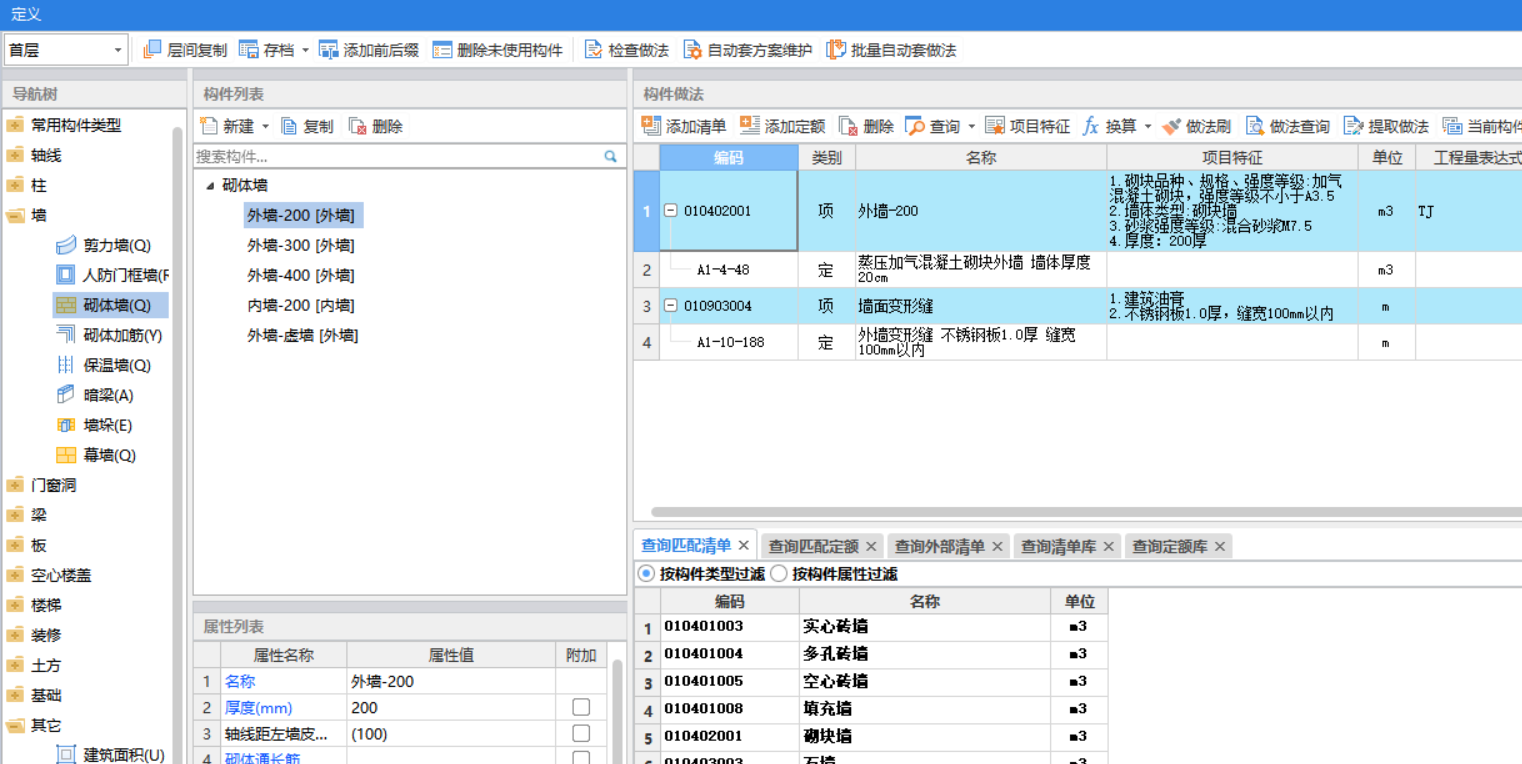Select 内墙-200 [内墙] component
Image resolution: width=1522 pixels, height=764 pixels.
pos(301,305)
